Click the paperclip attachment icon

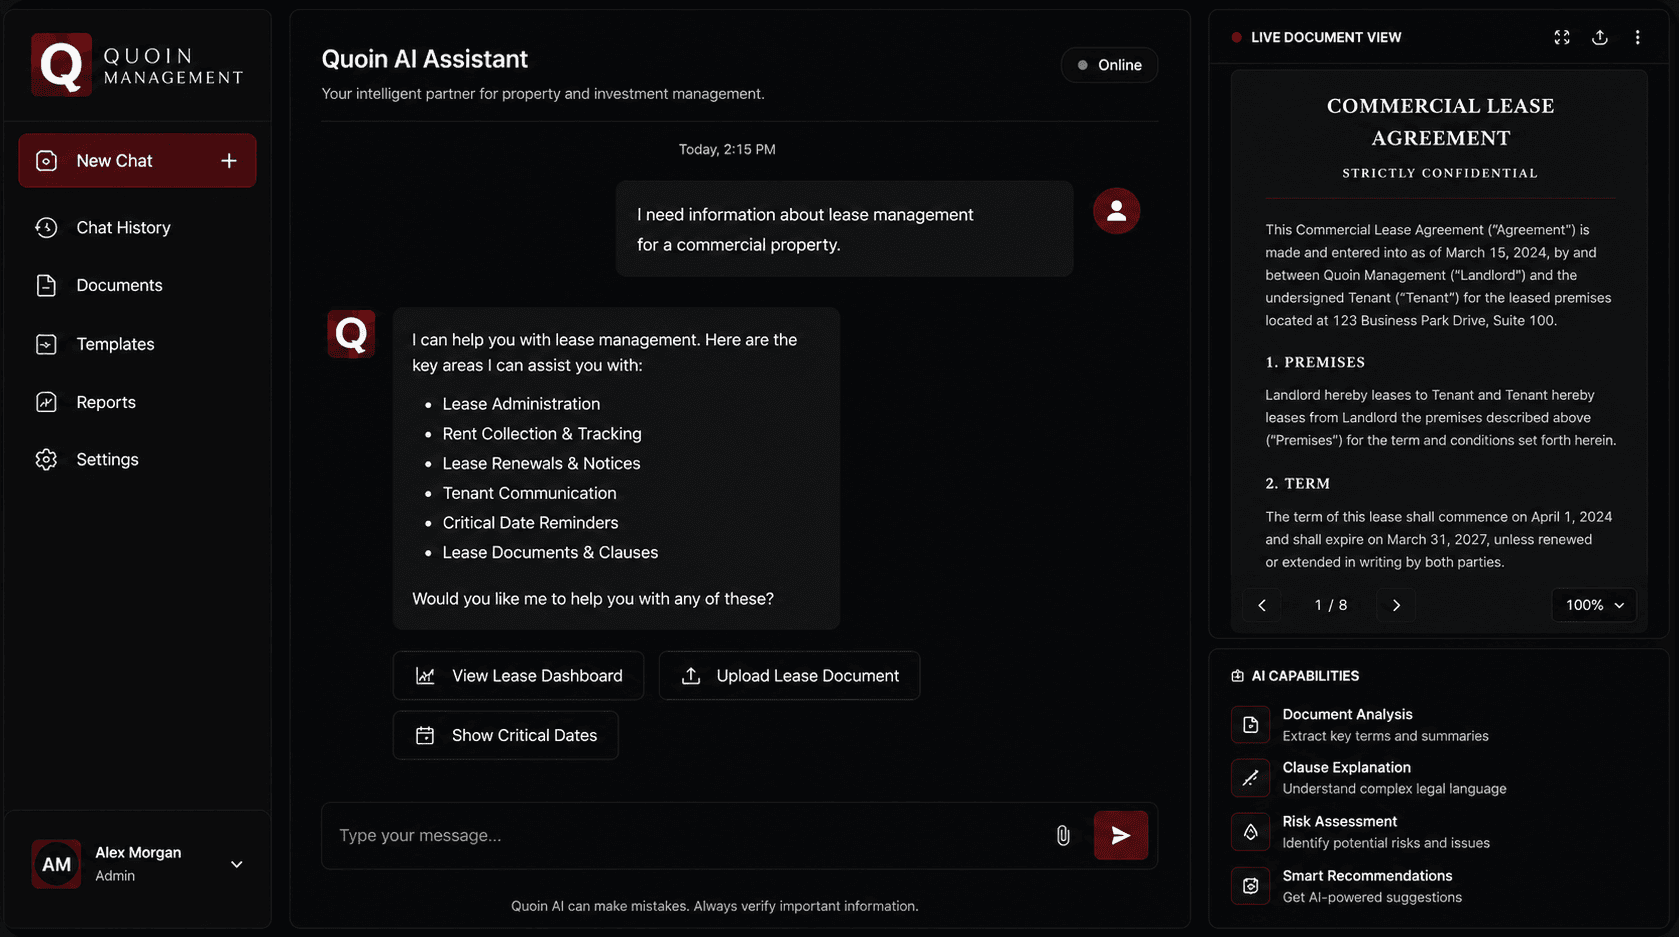1063,835
